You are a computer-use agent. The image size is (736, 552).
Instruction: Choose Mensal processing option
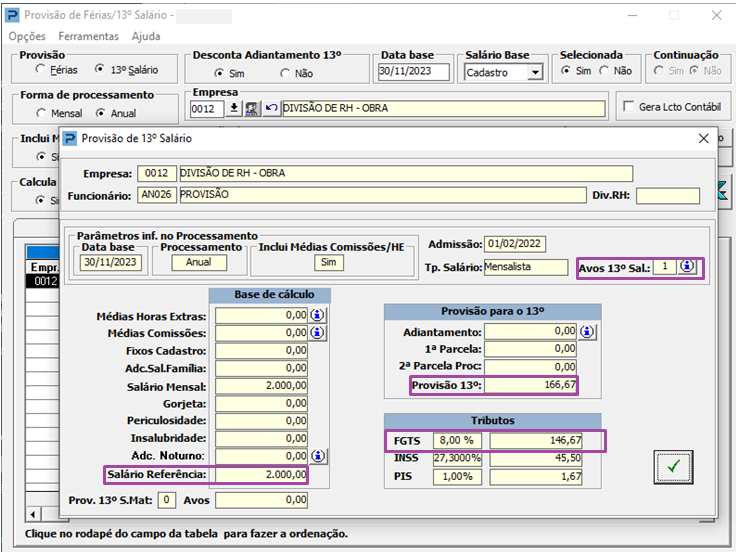pyautogui.click(x=41, y=113)
